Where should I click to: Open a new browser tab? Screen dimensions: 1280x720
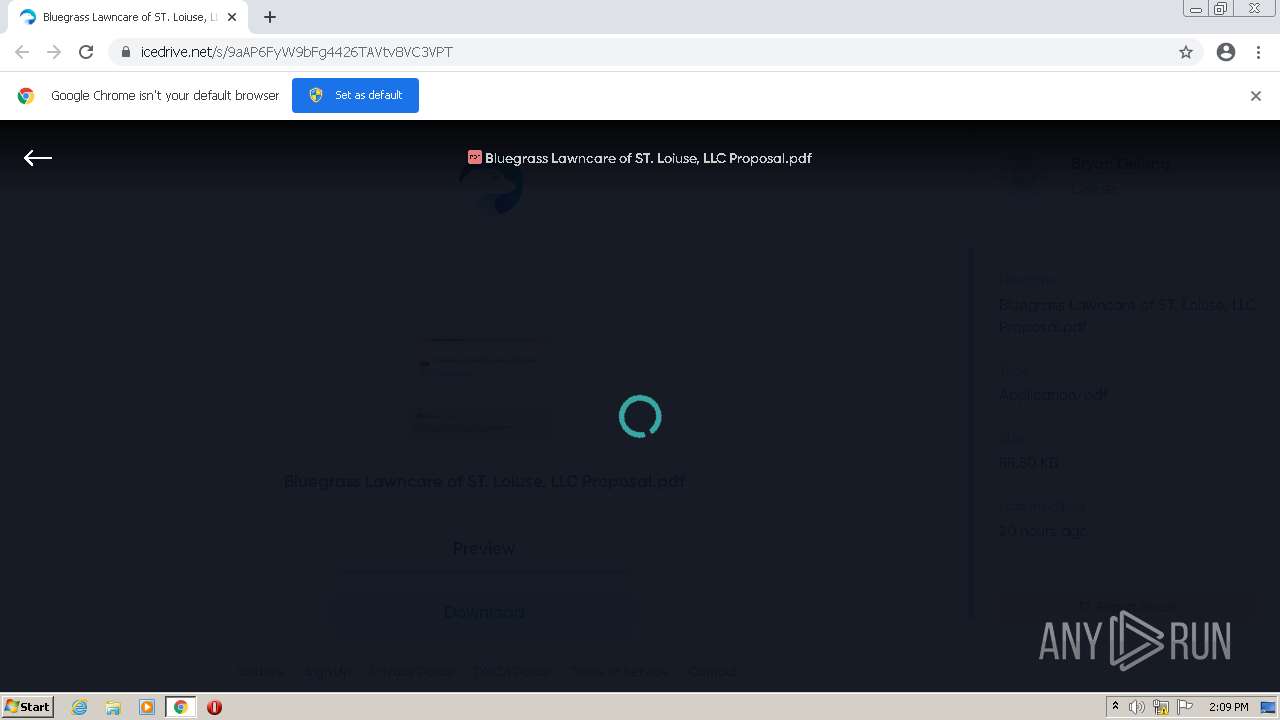pyautogui.click(x=270, y=17)
